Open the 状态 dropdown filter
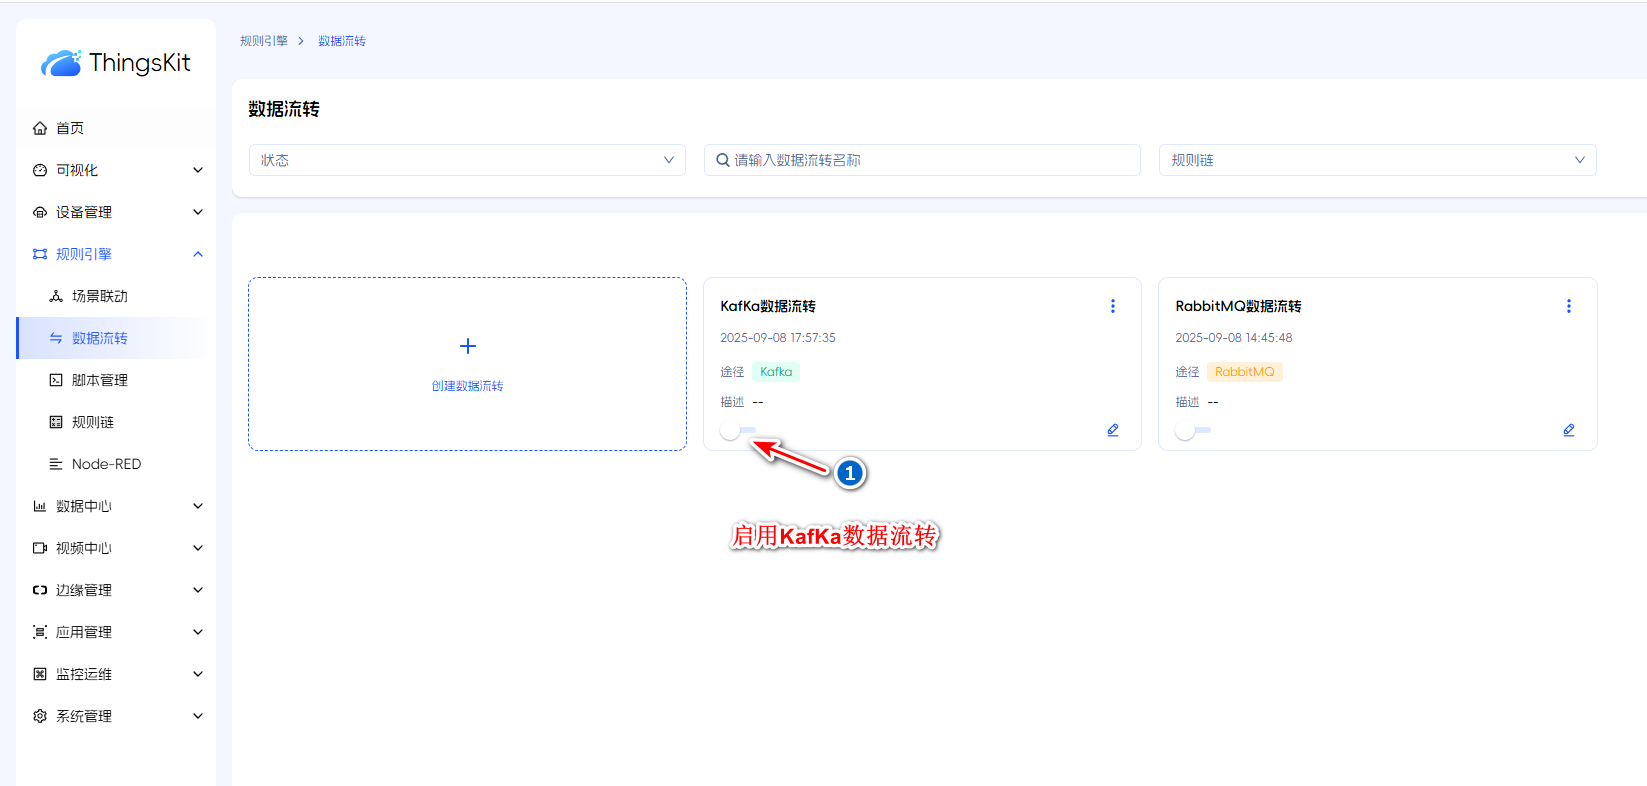 point(467,160)
